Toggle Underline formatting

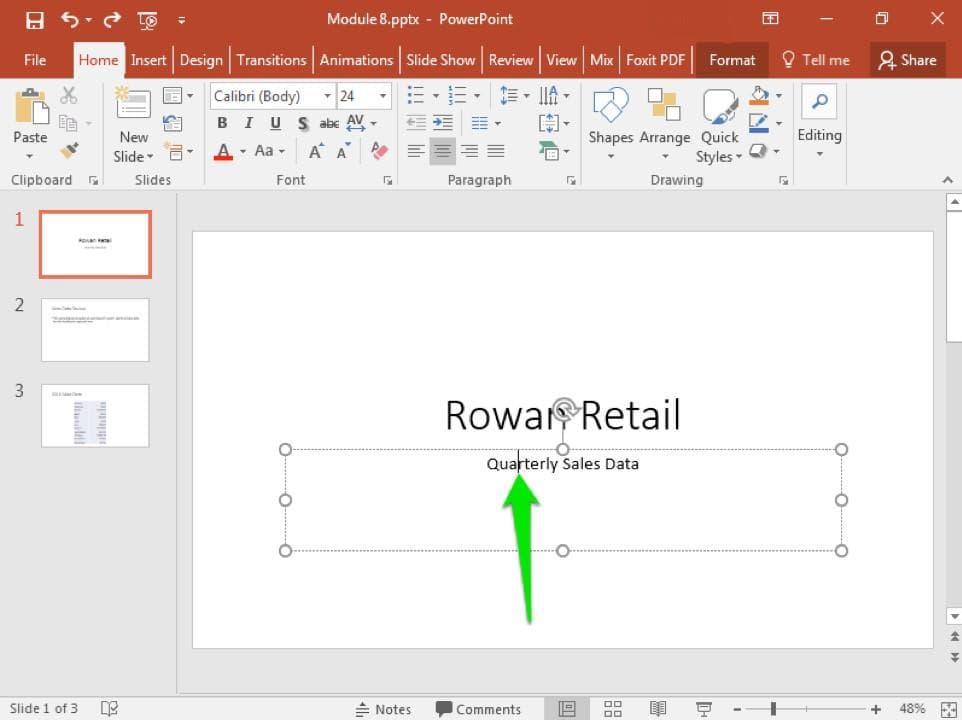click(x=275, y=123)
